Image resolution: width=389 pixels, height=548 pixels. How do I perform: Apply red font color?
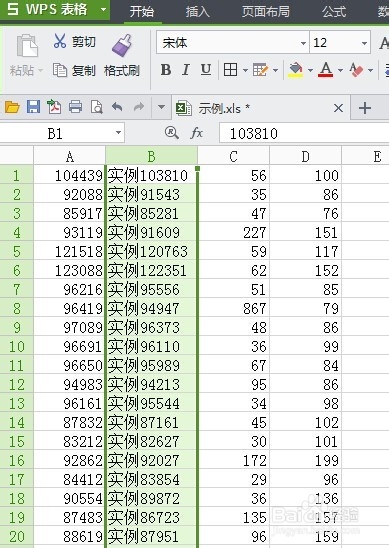coord(326,70)
